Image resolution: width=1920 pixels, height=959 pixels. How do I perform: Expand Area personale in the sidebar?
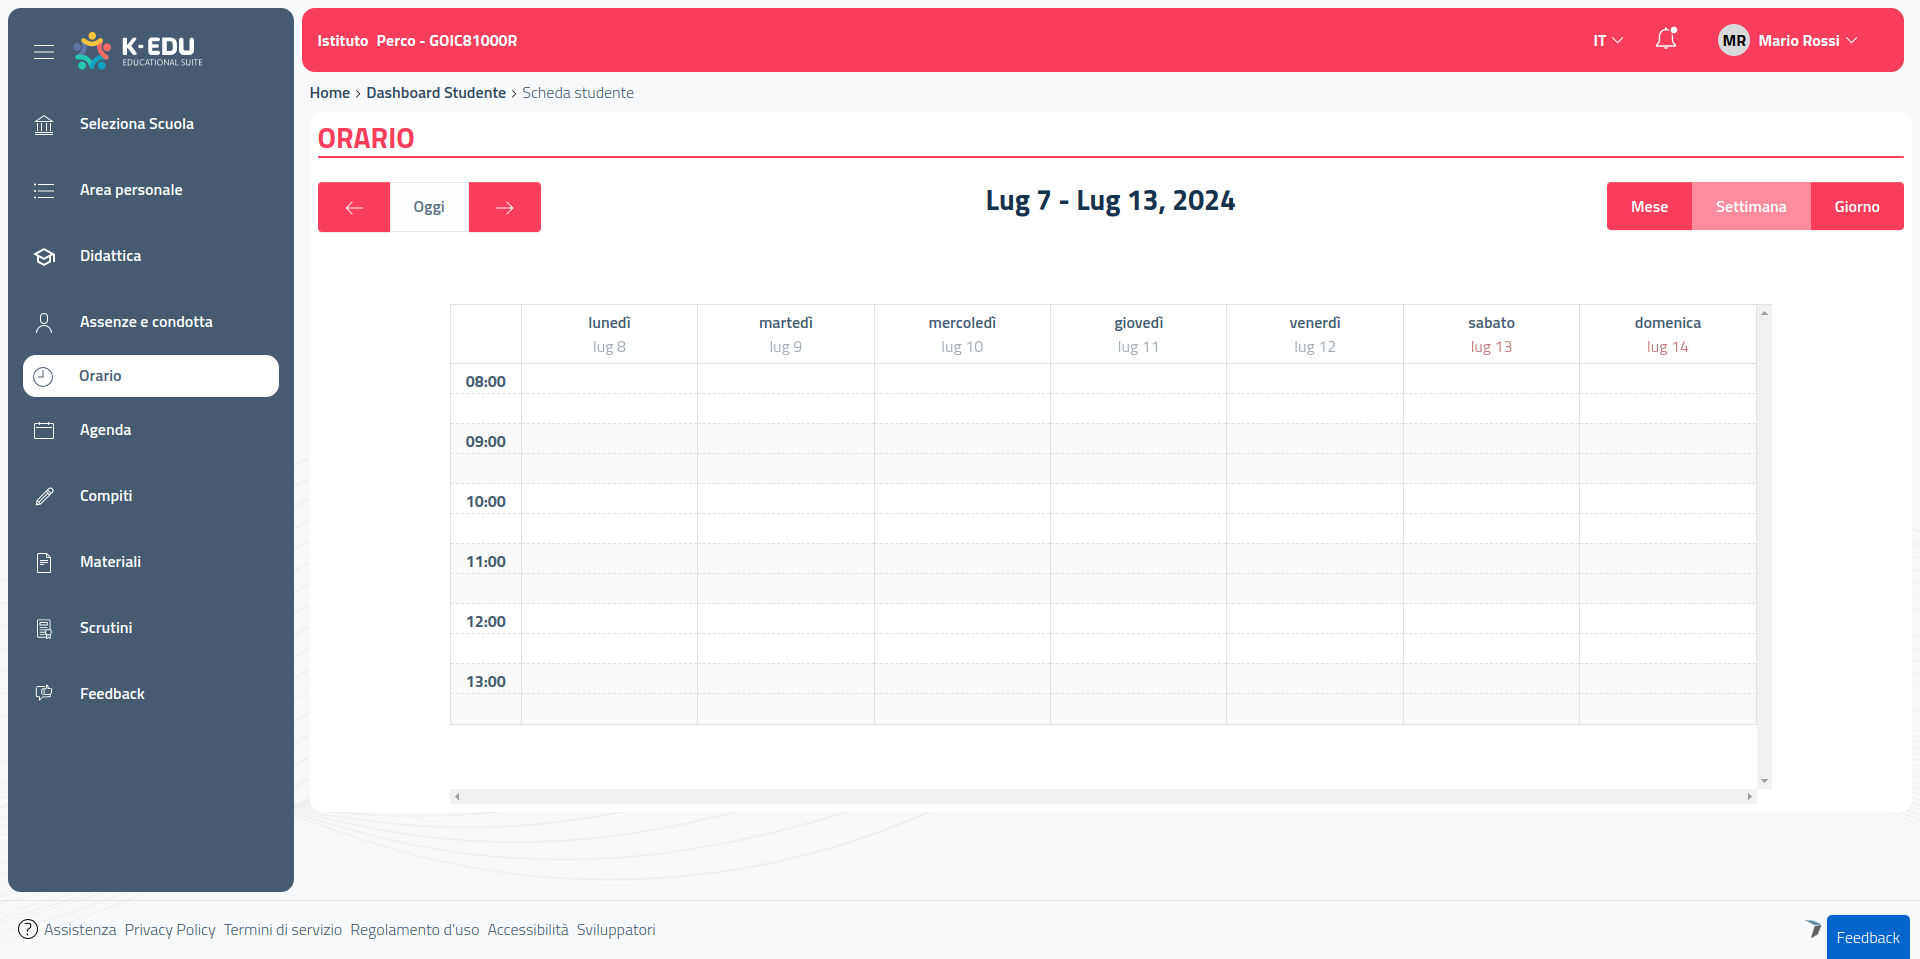coord(131,190)
